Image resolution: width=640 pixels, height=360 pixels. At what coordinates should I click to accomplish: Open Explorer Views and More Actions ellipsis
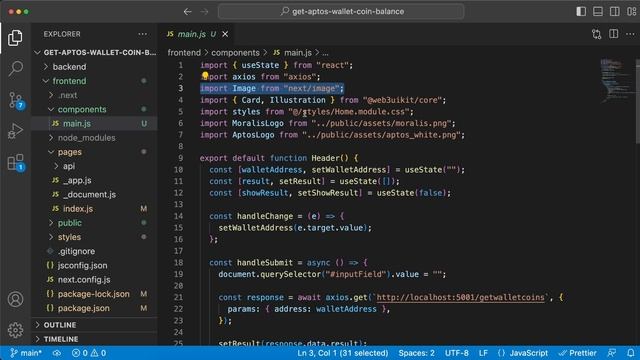point(142,34)
